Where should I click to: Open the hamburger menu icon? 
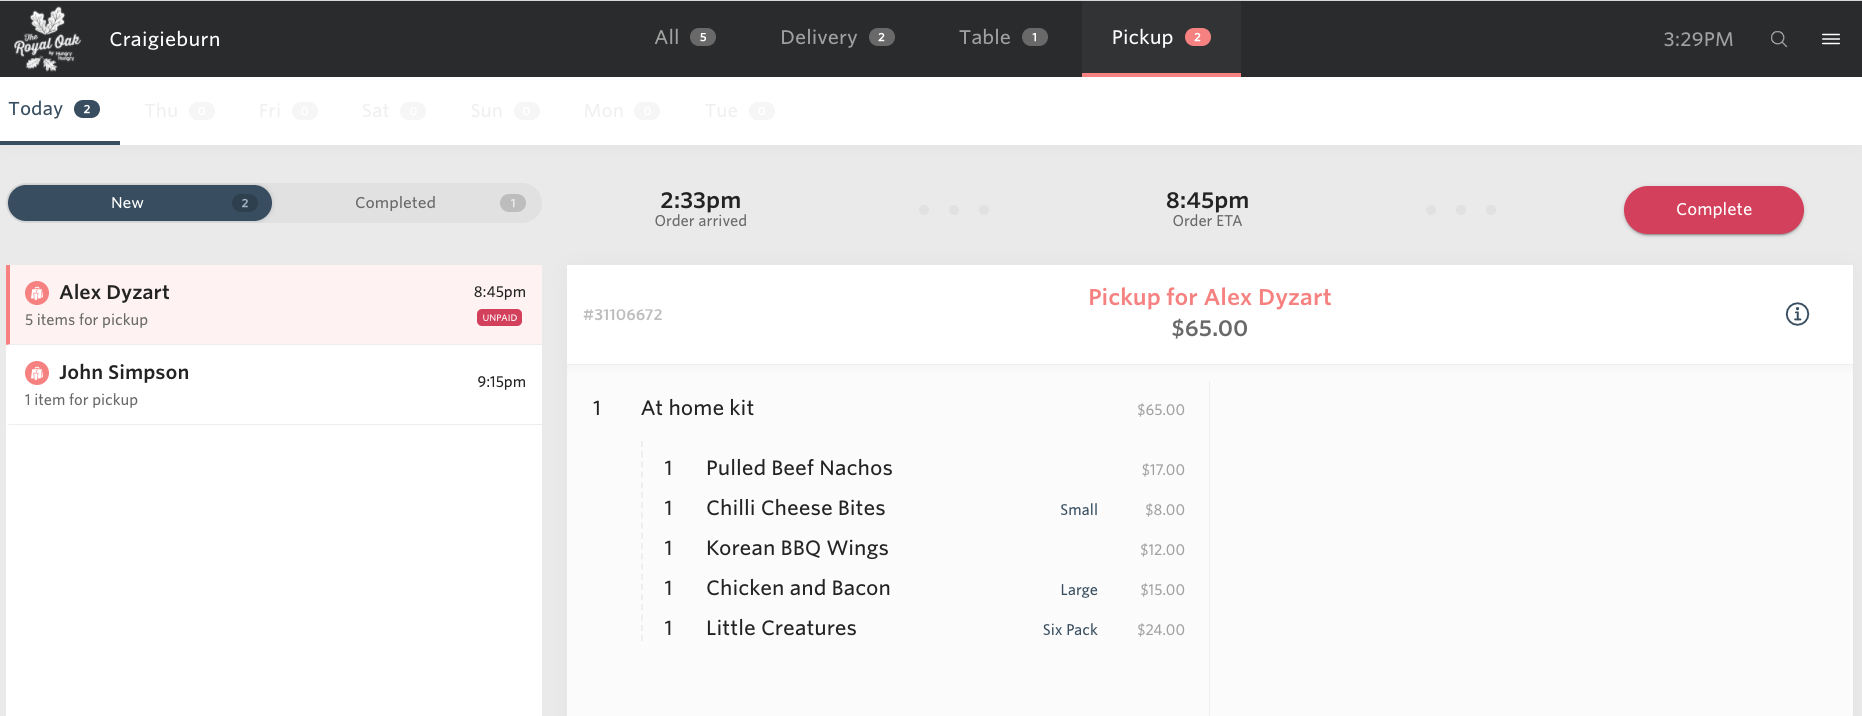(x=1831, y=39)
